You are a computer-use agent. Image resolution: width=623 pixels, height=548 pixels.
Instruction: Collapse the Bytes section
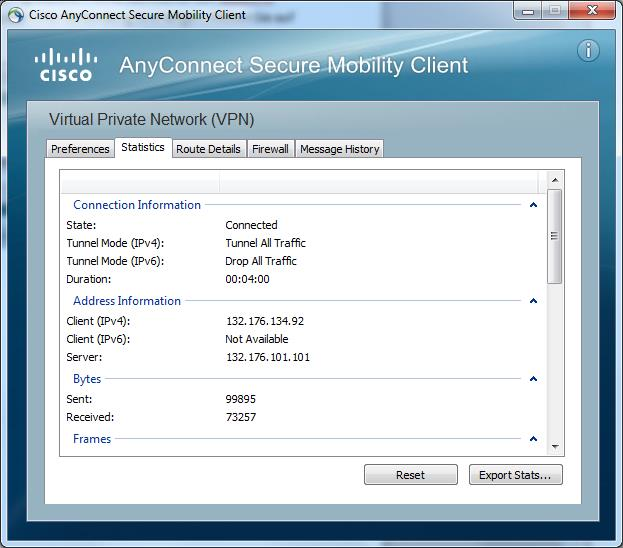click(x=533, y=379)
